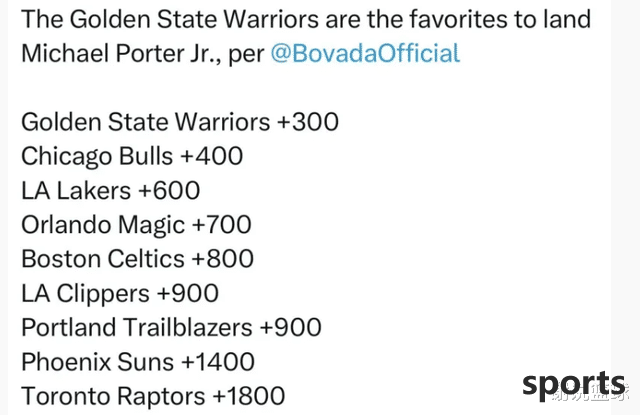Select the Toronto Raptors team name
The width and height of the screenshot is (640, 415).
pyautogui.click(x=113, y=396)
